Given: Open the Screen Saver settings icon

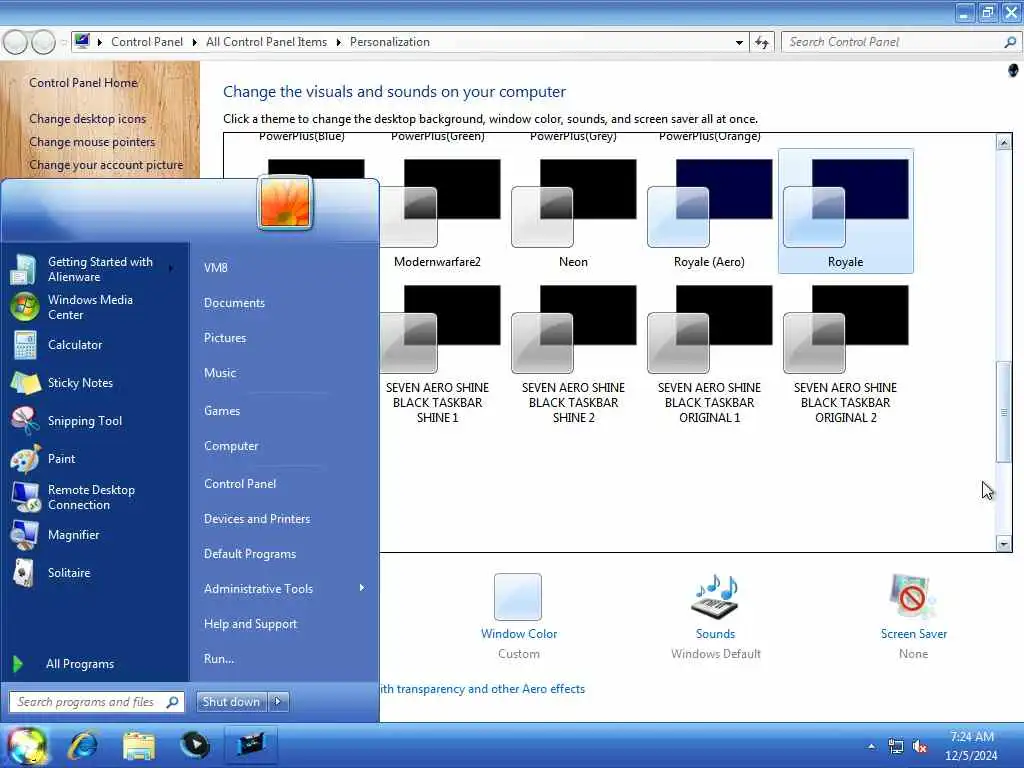Looking at the screenshot, I should click(912, 597).
